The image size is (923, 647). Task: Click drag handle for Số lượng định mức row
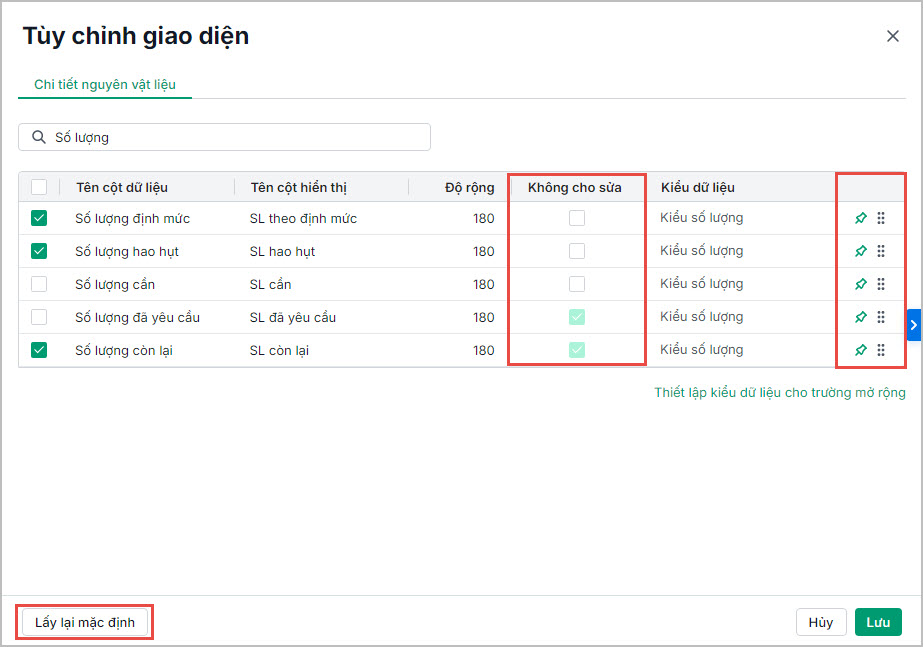click(881, 218)
